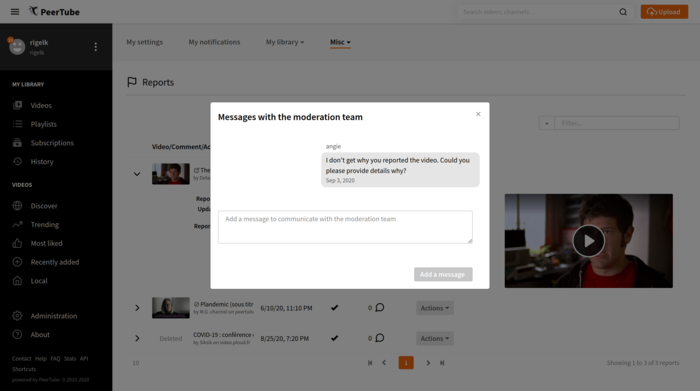This screenshot has height=391, width=700.
Task: Collapse the first expanded report row
Action: [x=137, y=174]
